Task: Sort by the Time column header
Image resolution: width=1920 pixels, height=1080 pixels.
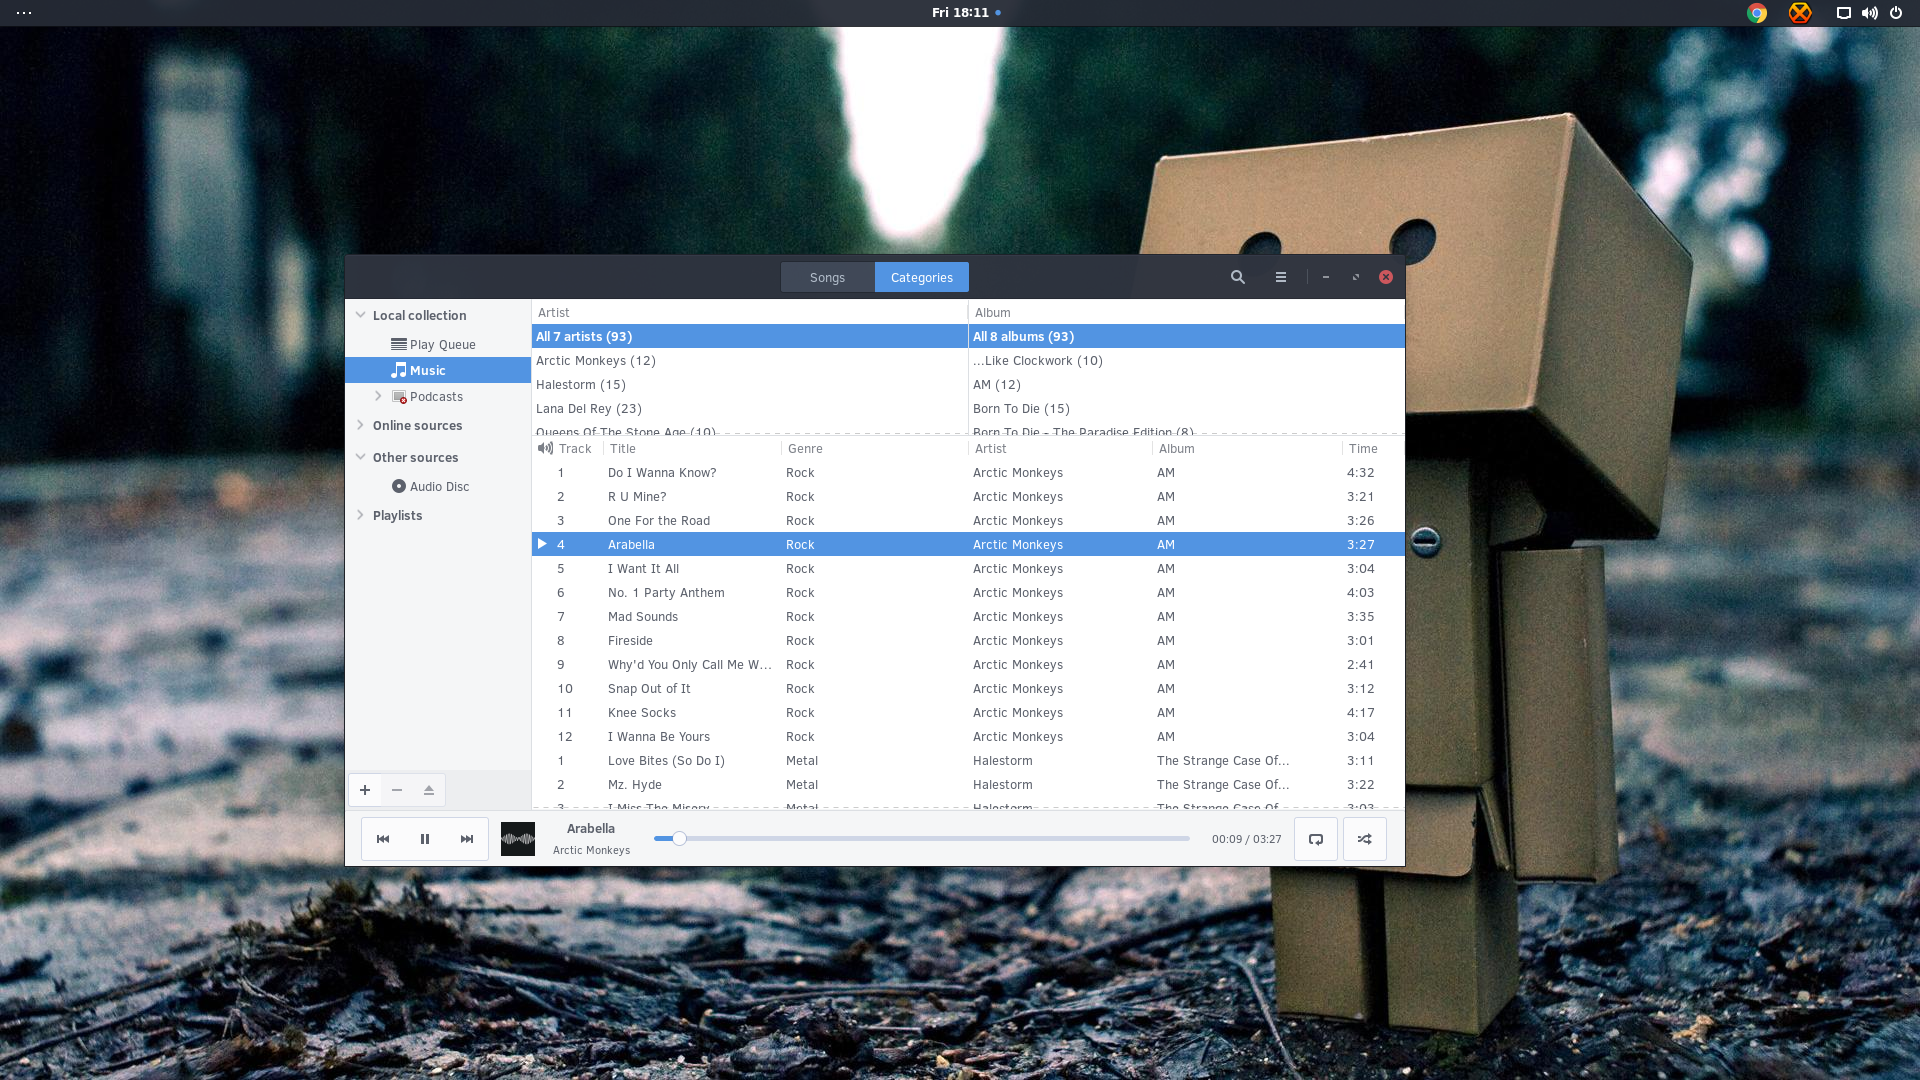Action: pos(1372,448)
